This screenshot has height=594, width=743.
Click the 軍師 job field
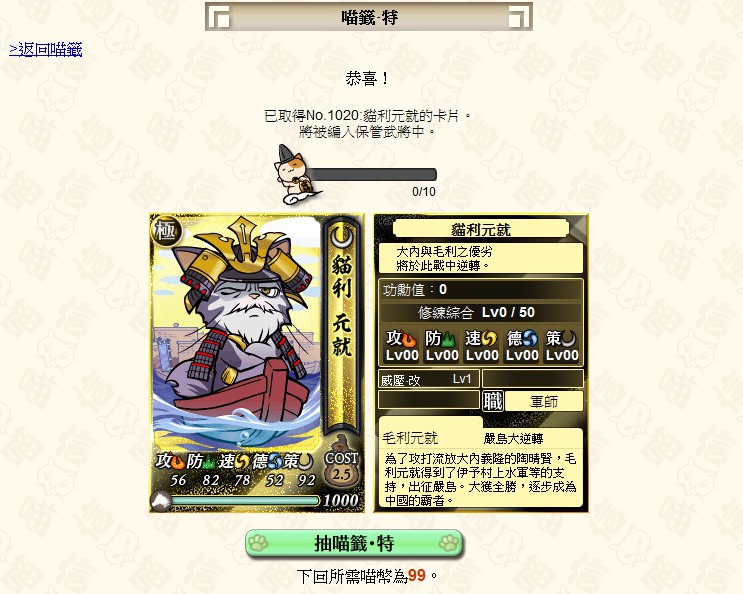544,402
